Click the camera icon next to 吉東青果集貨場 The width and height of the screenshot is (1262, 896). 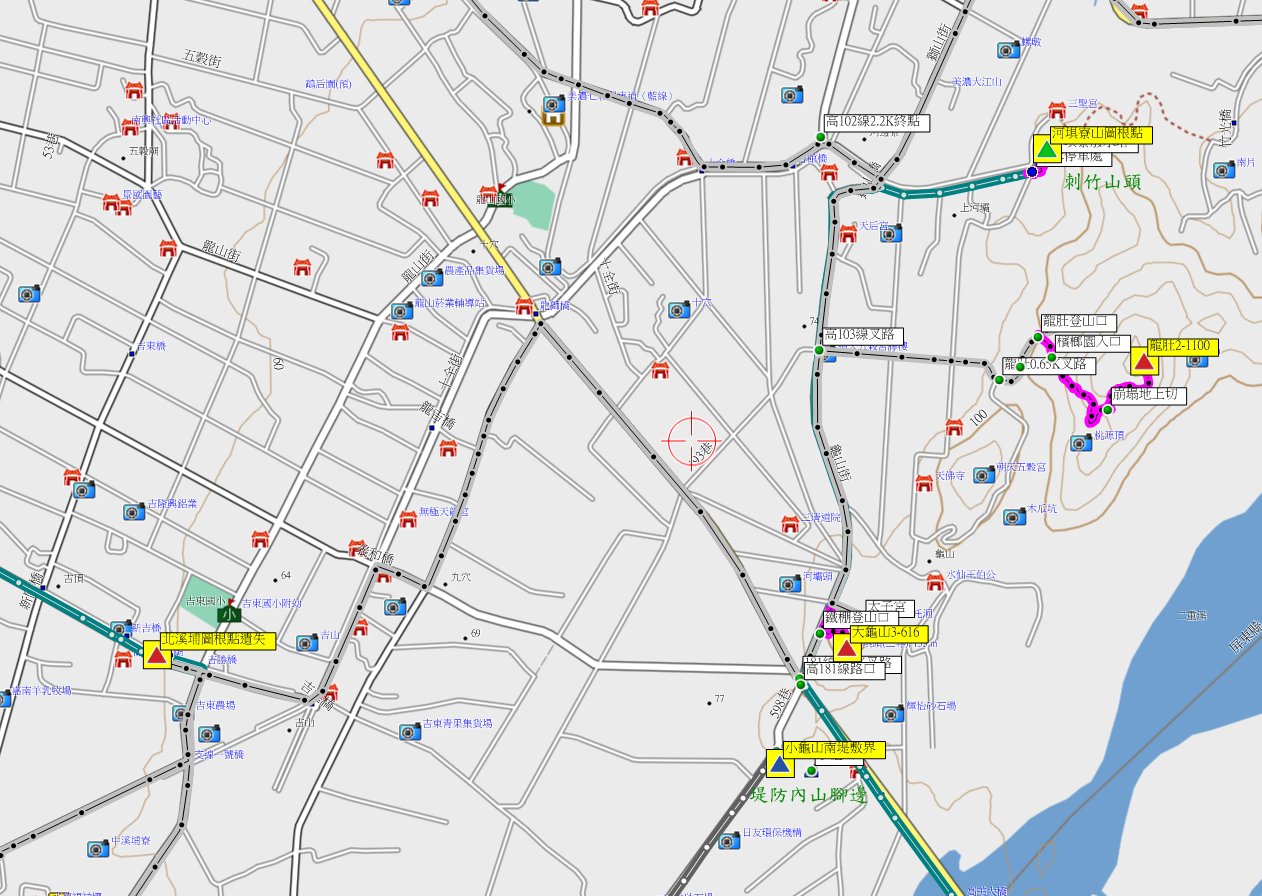(x=408, y=731)
